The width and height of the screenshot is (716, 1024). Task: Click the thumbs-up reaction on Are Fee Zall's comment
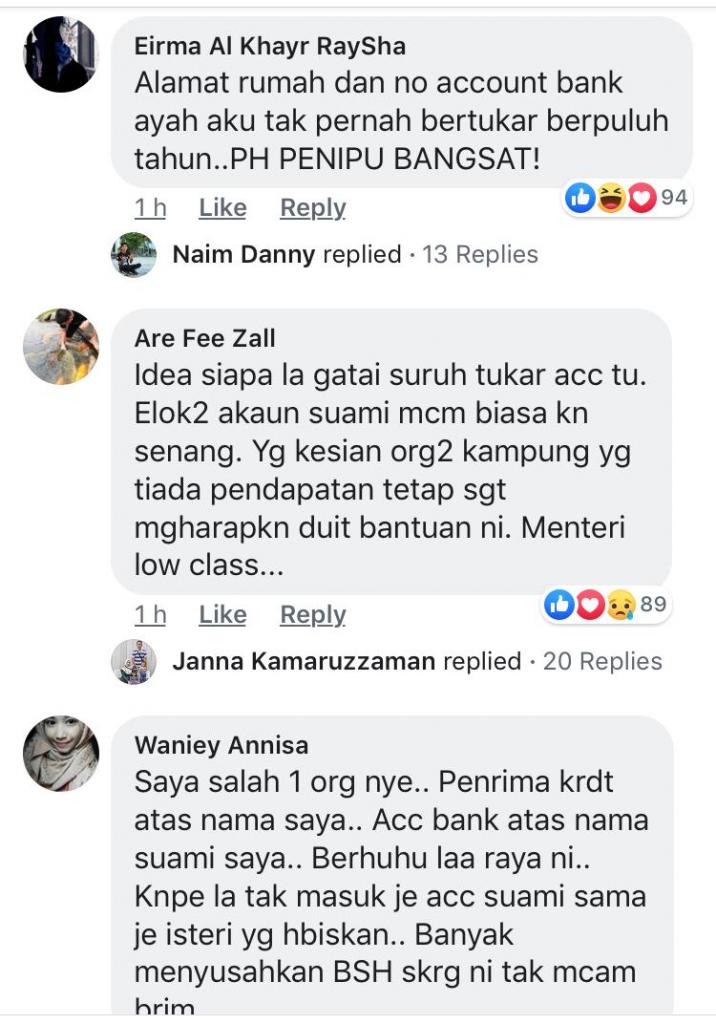point(559,605)
